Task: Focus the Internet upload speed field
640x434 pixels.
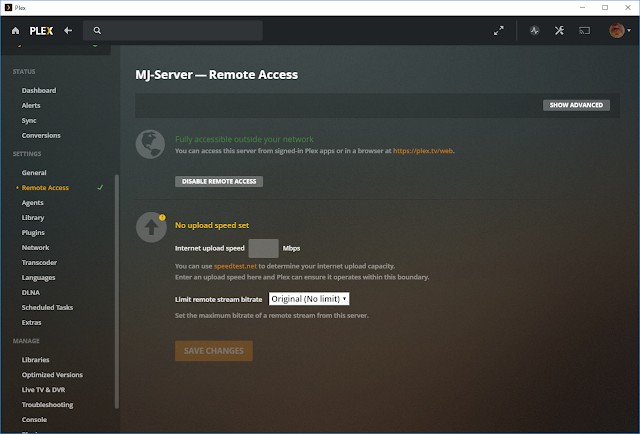Action: click(264, 248)
